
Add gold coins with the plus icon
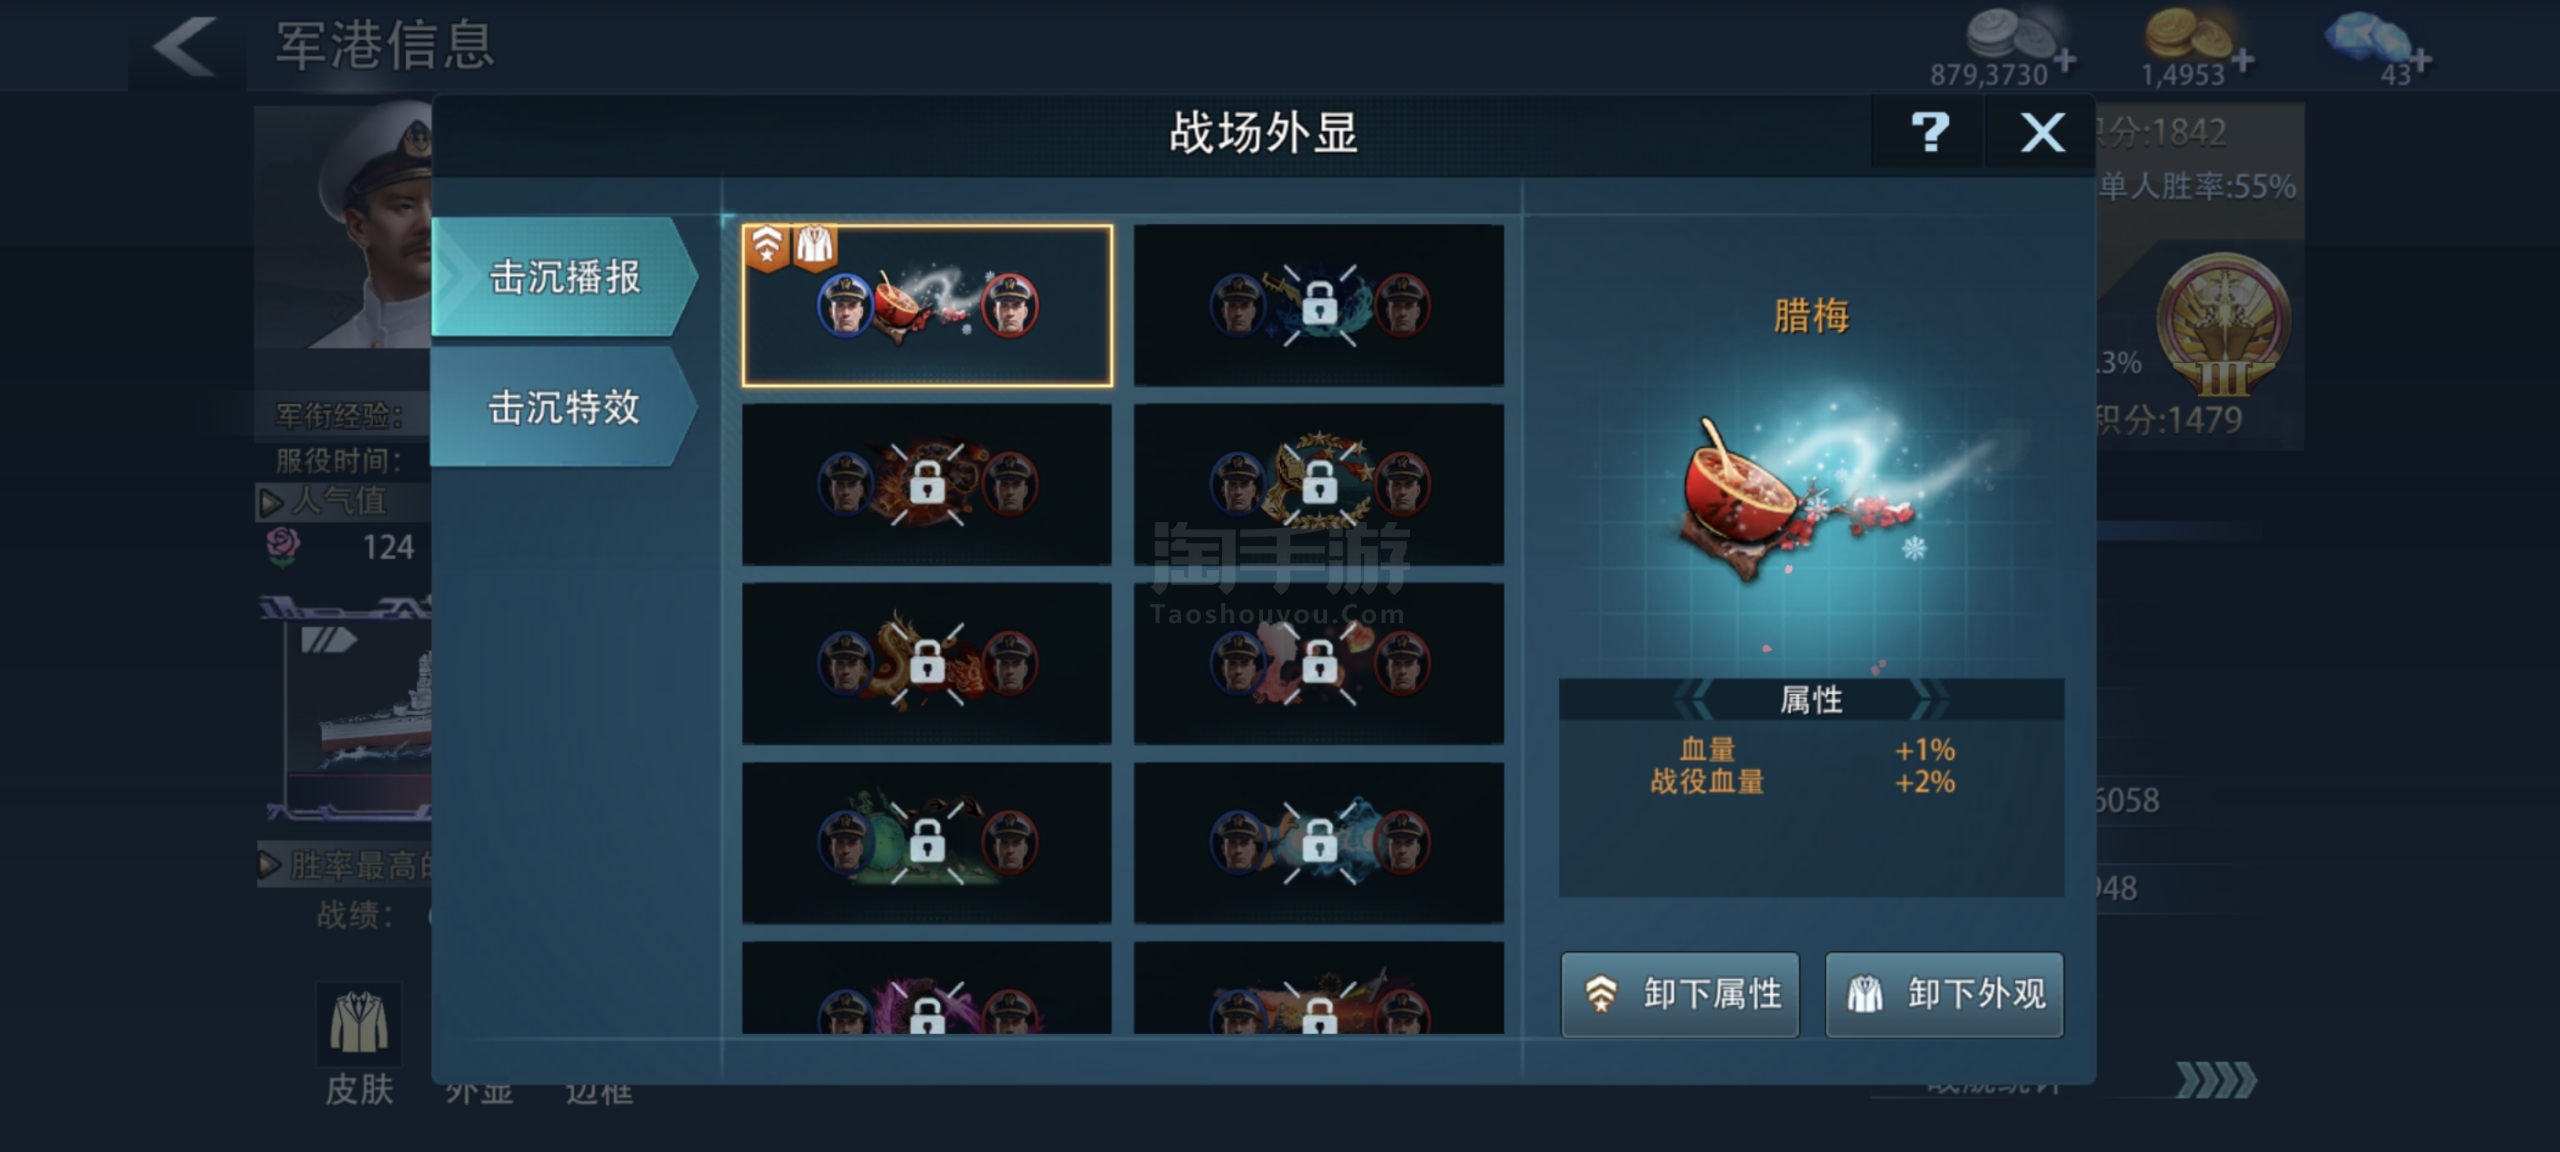pyautogui.click(x=2243, y=60)
